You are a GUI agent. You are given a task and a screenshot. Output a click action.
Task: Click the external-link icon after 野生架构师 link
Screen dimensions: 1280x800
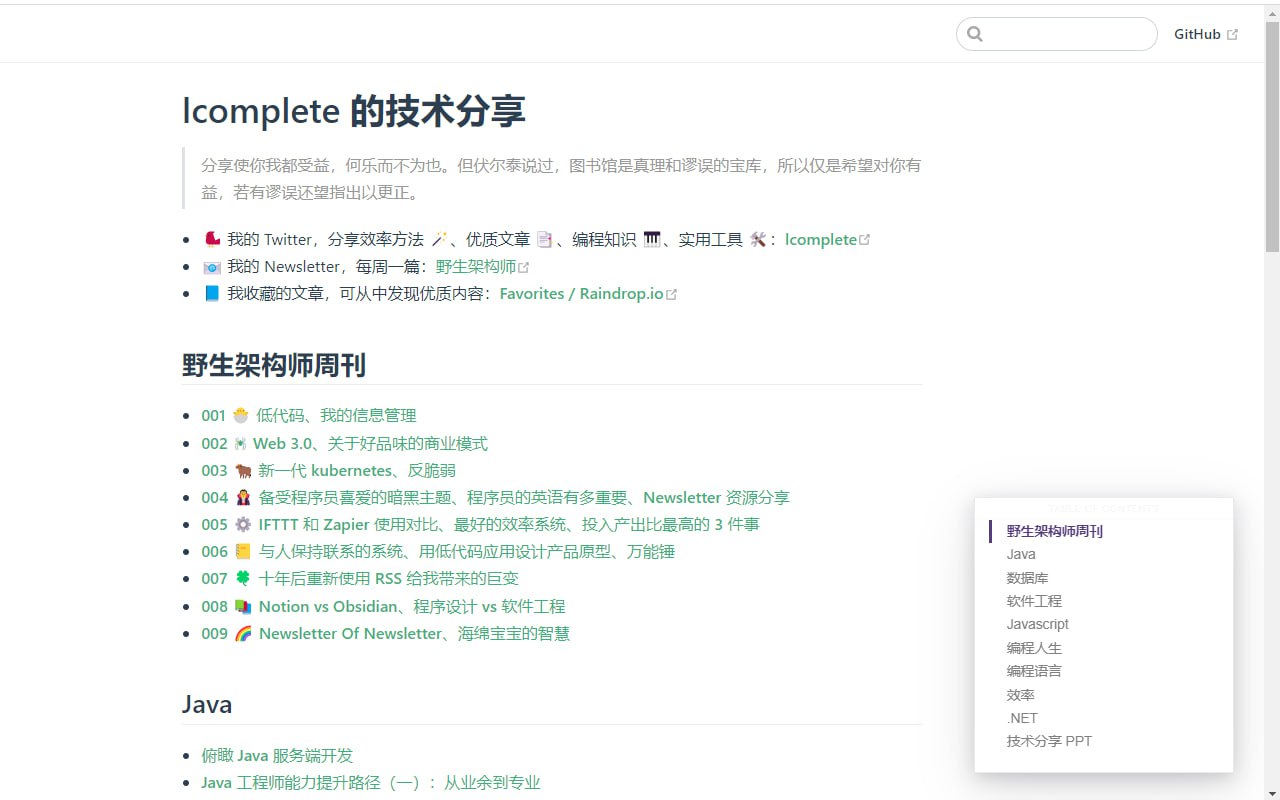pos(524,267)
